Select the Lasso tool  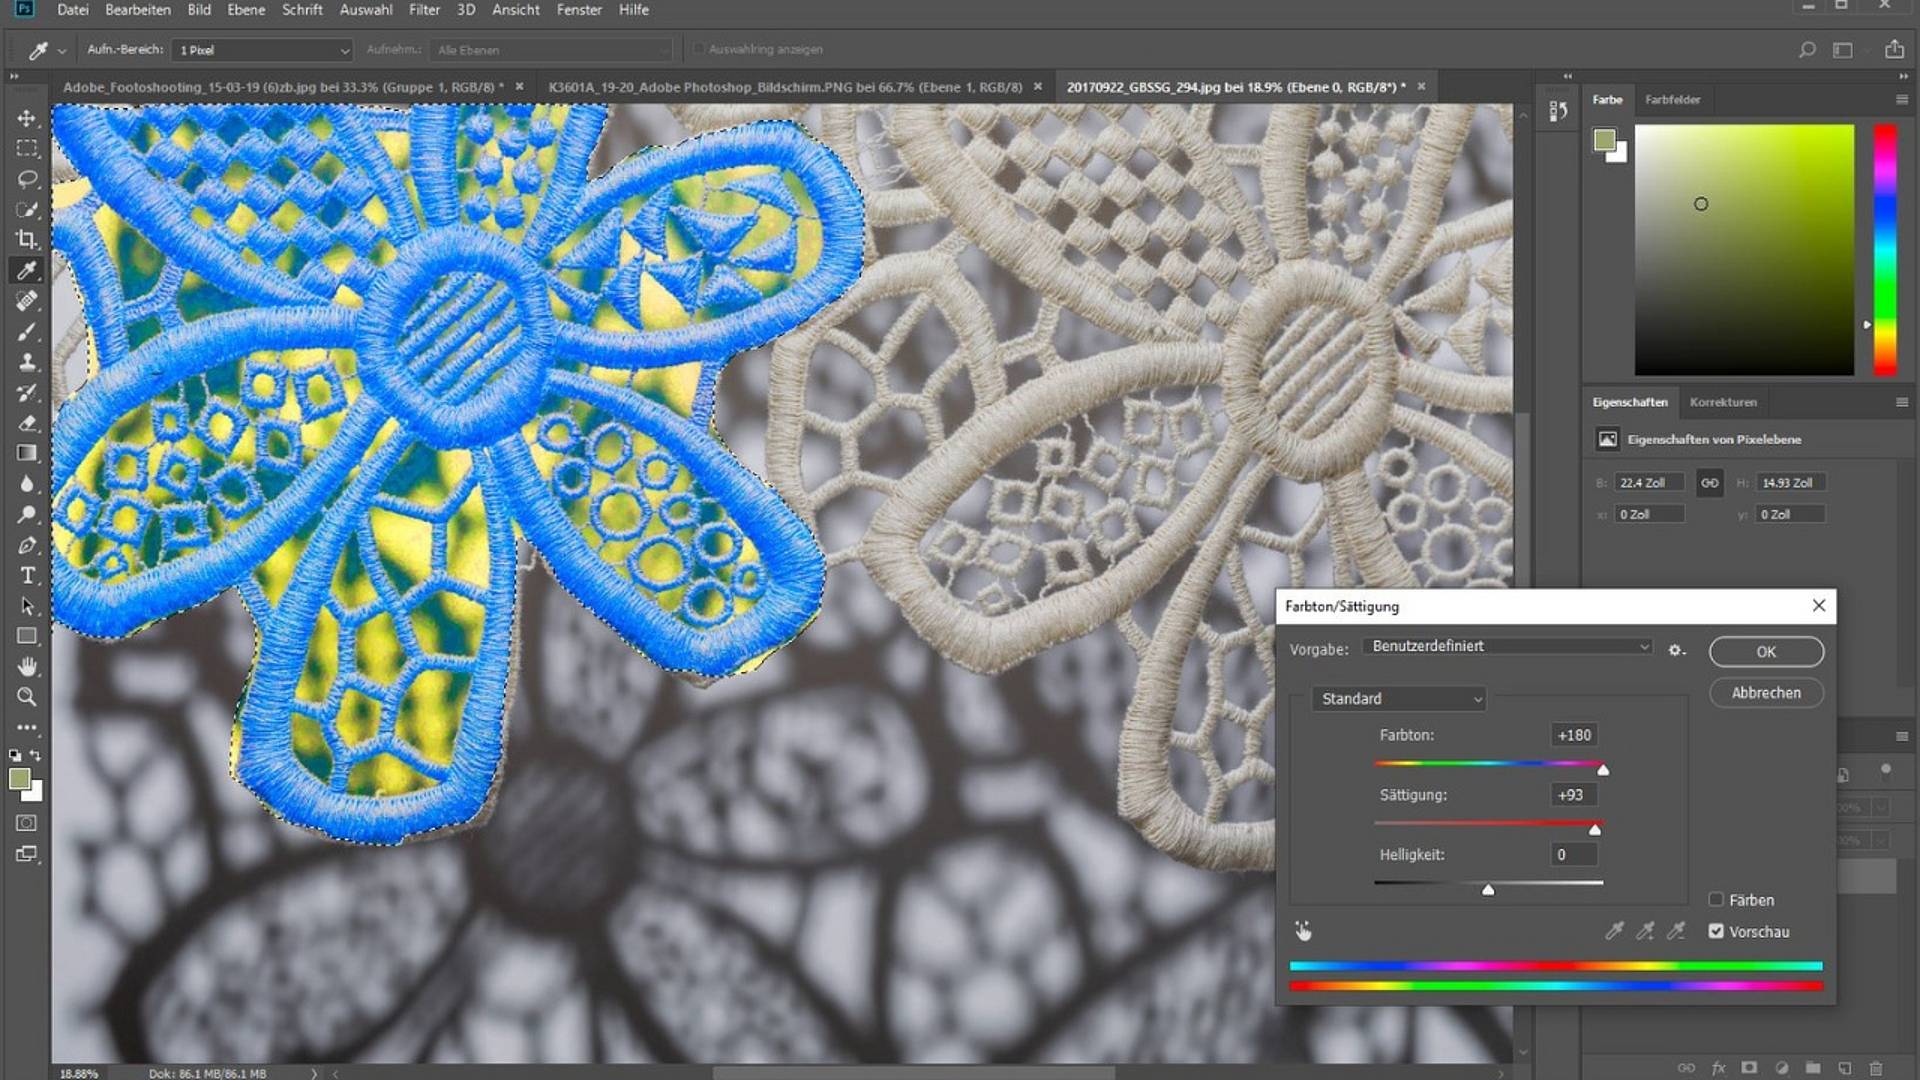point(27,179)
